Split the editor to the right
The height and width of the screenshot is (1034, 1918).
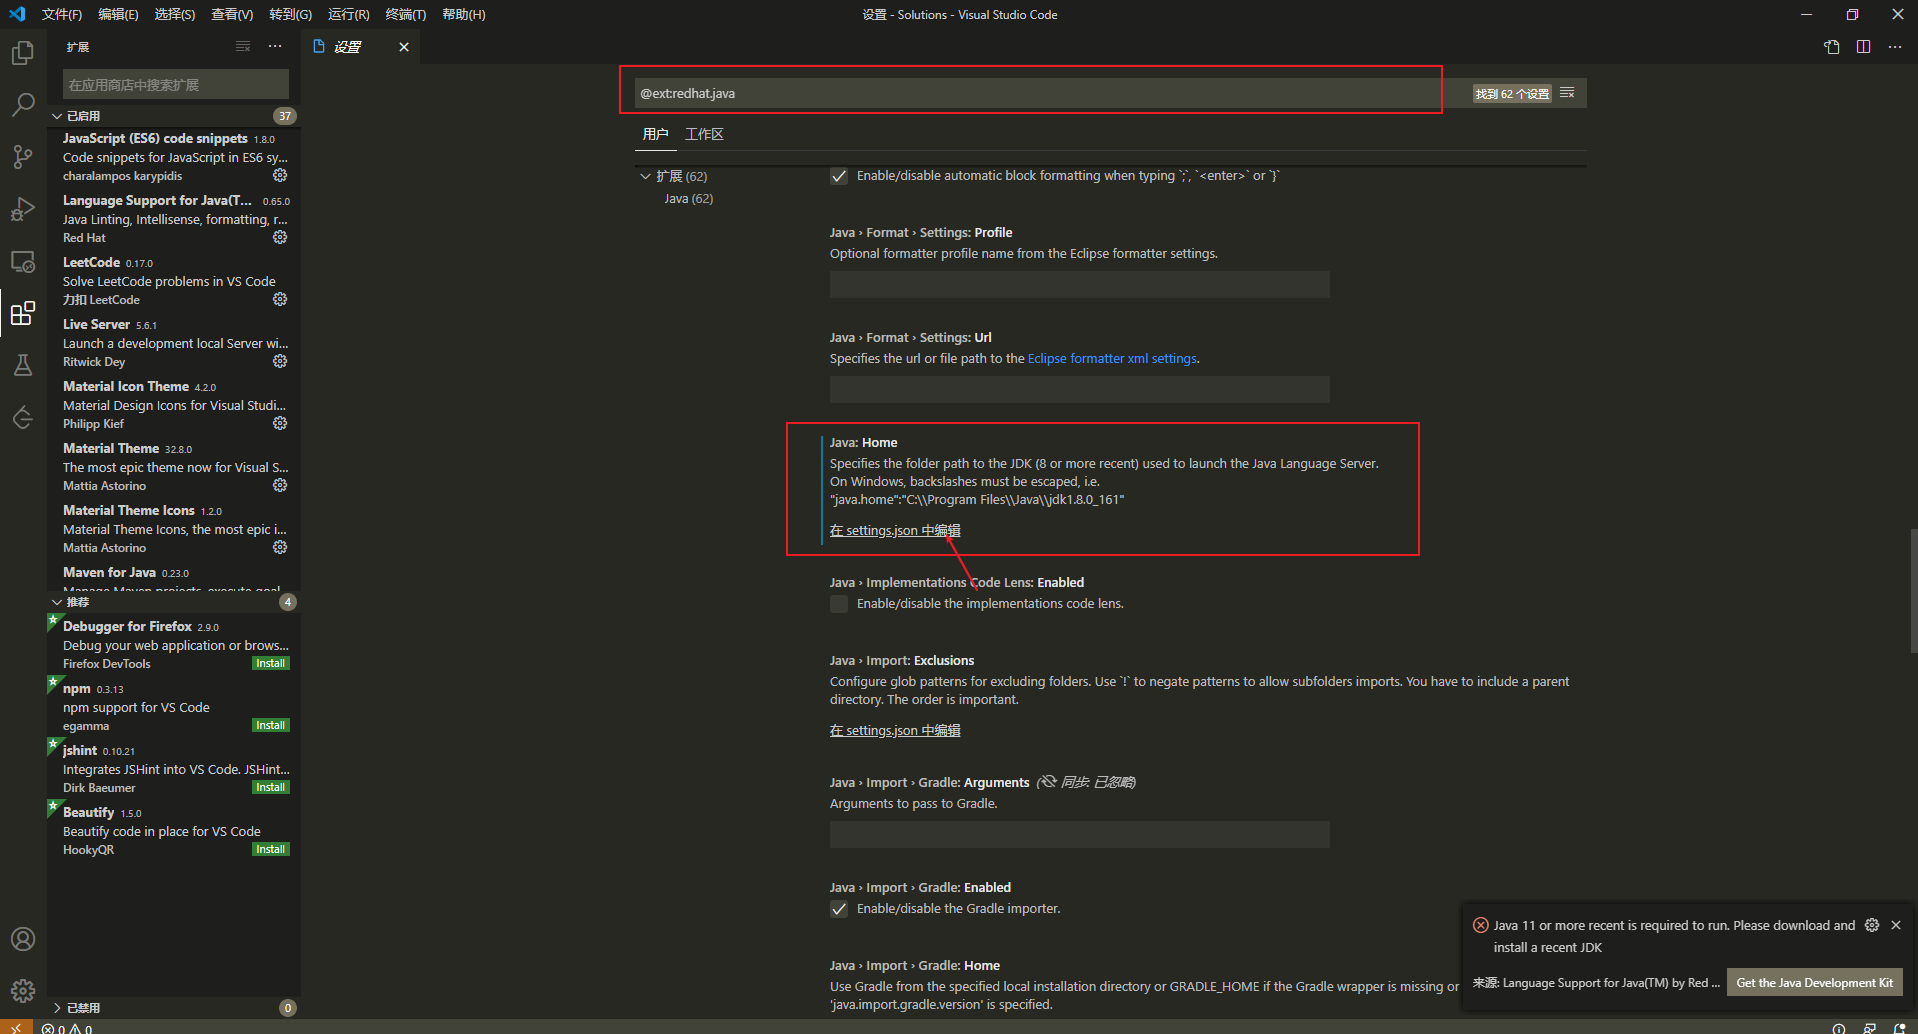[1864, 47]
